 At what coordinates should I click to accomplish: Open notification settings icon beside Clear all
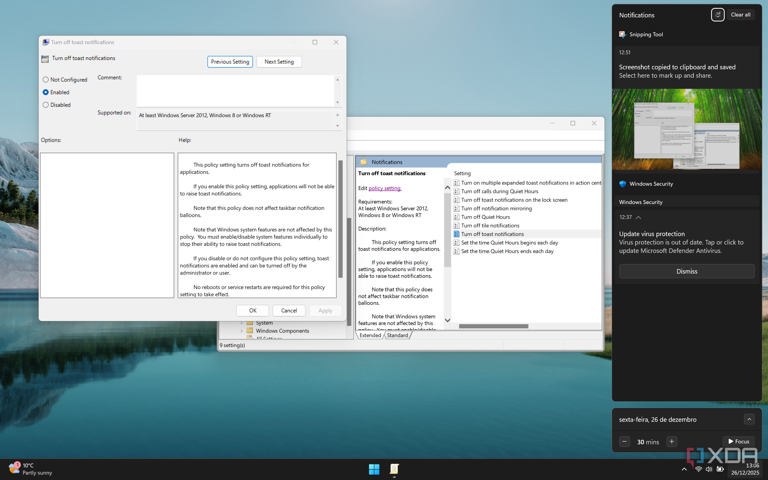(x=718, y=15)
